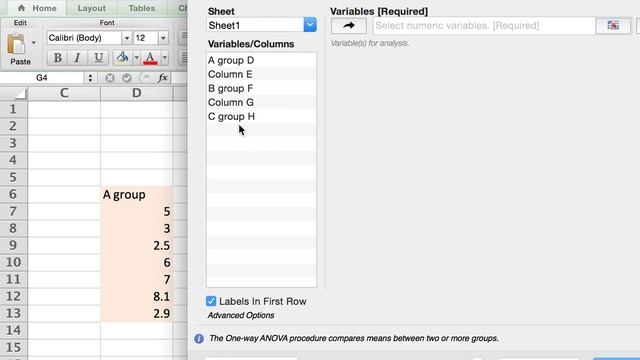Click the Name Box showing G4
640x360 pixels.
(42, 78)
